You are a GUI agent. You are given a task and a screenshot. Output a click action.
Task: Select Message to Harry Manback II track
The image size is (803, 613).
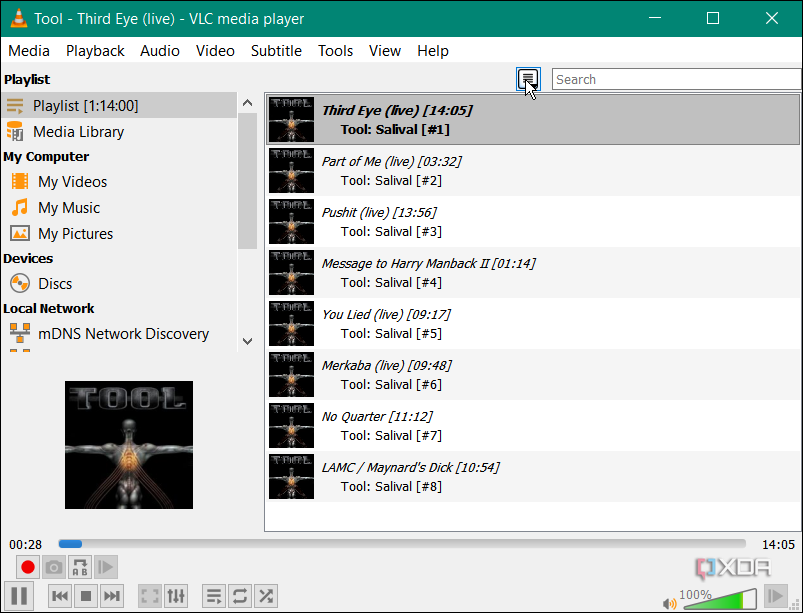(533, 273)
